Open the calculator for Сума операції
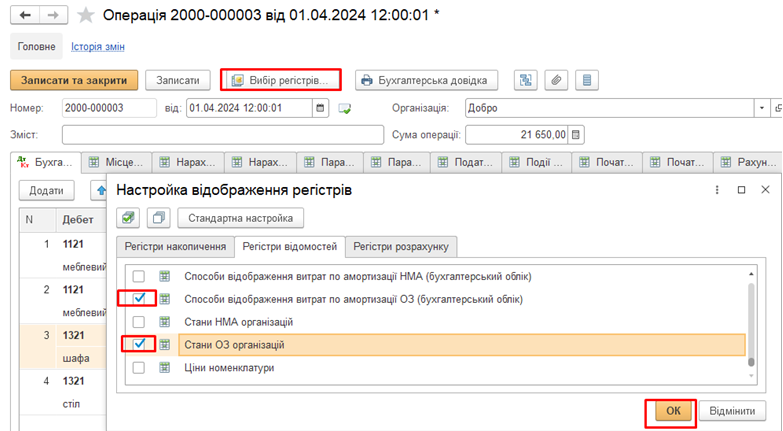 tap(577, 135)
